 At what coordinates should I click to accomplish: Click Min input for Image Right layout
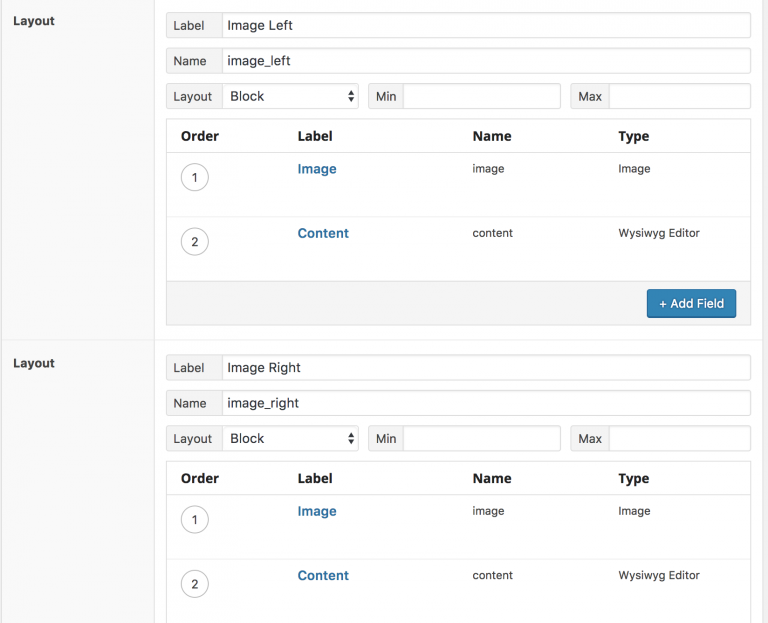pyautogui.click(x=481, y=439)
